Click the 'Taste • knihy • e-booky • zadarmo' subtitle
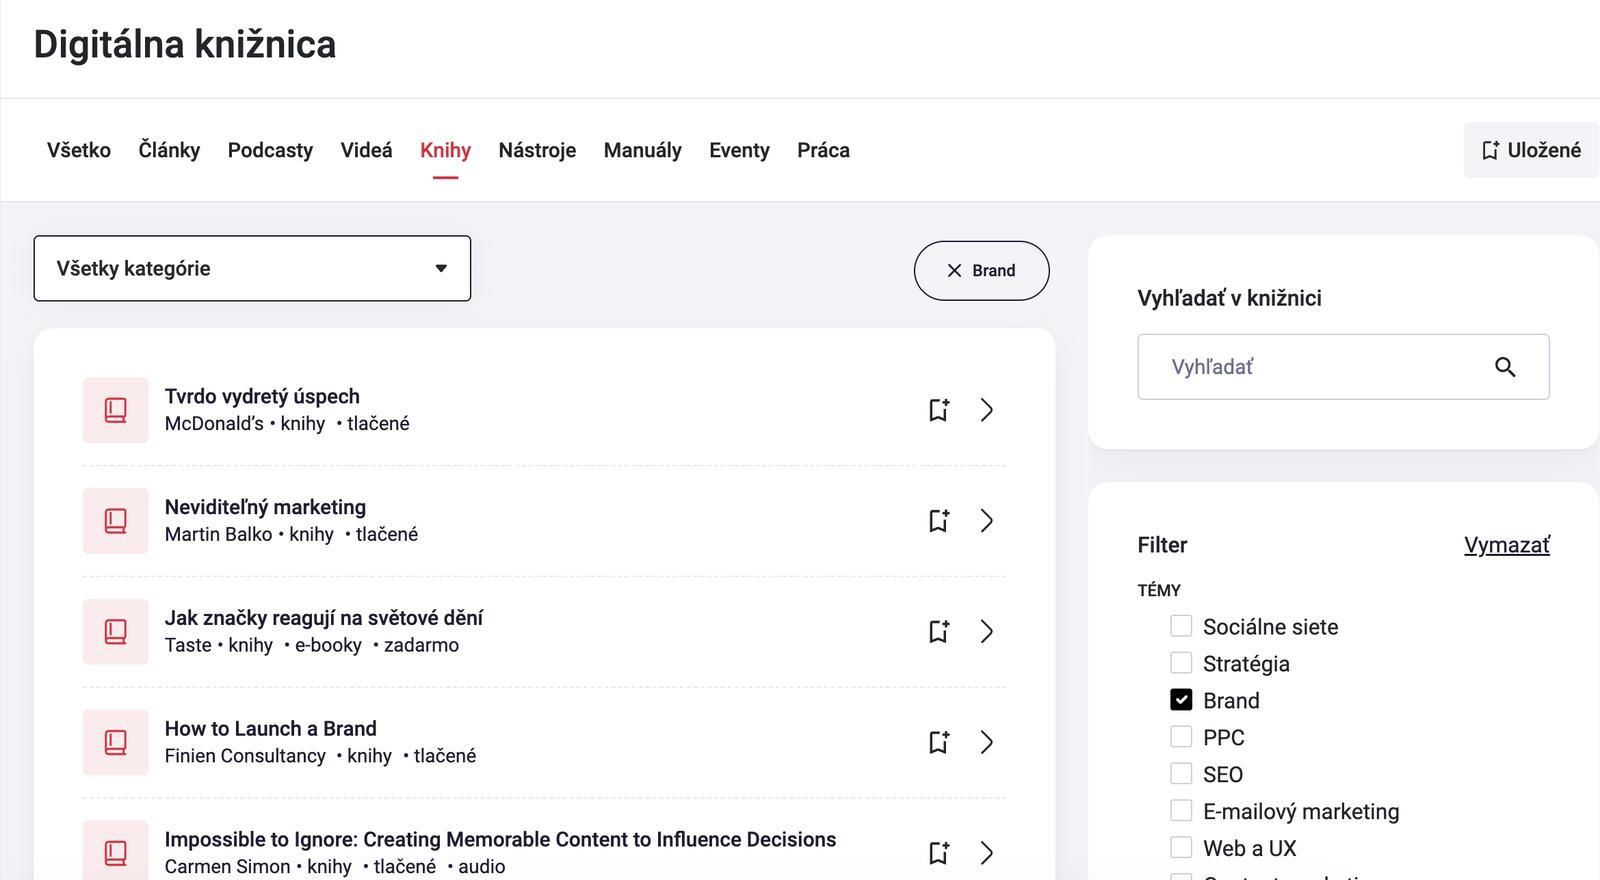The image size is (1600, 880). tap(312, 646)
